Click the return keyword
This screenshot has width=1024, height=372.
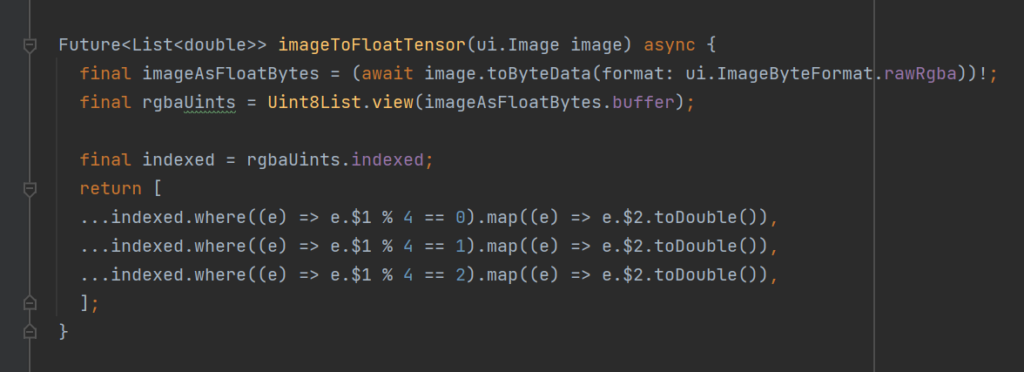tap(110, 189)
